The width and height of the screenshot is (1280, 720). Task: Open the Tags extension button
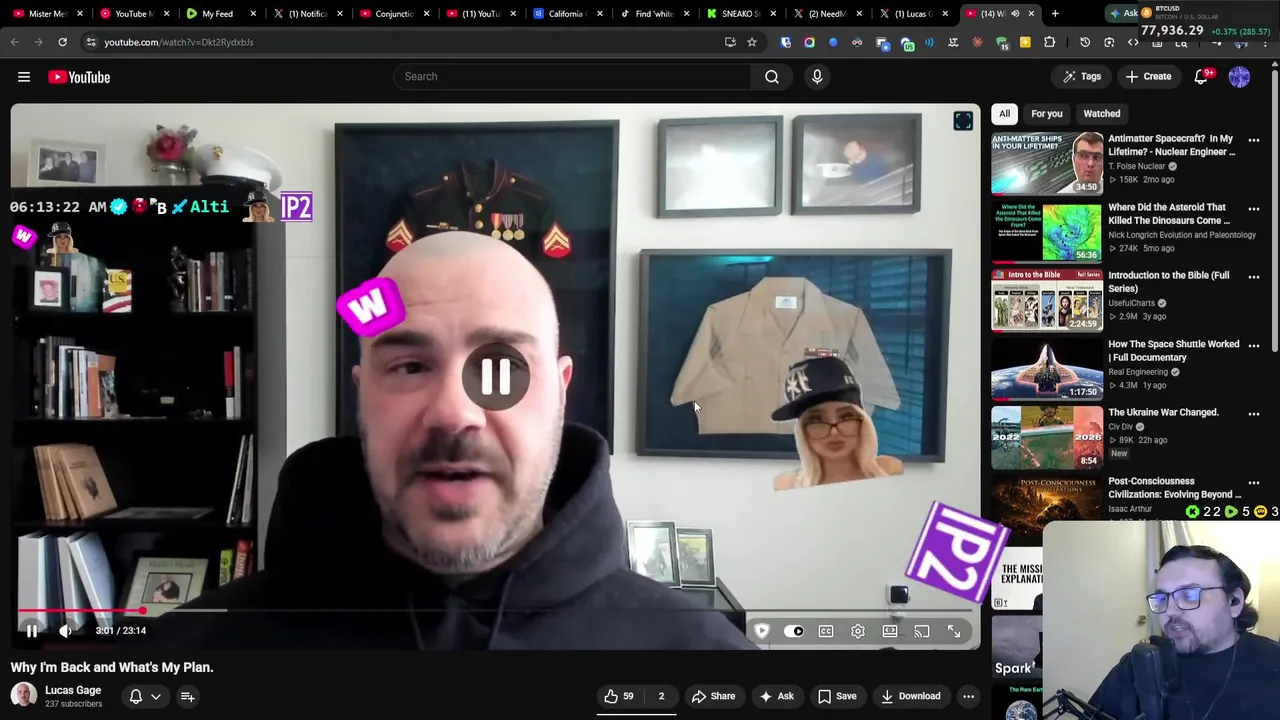(1081, 77)
